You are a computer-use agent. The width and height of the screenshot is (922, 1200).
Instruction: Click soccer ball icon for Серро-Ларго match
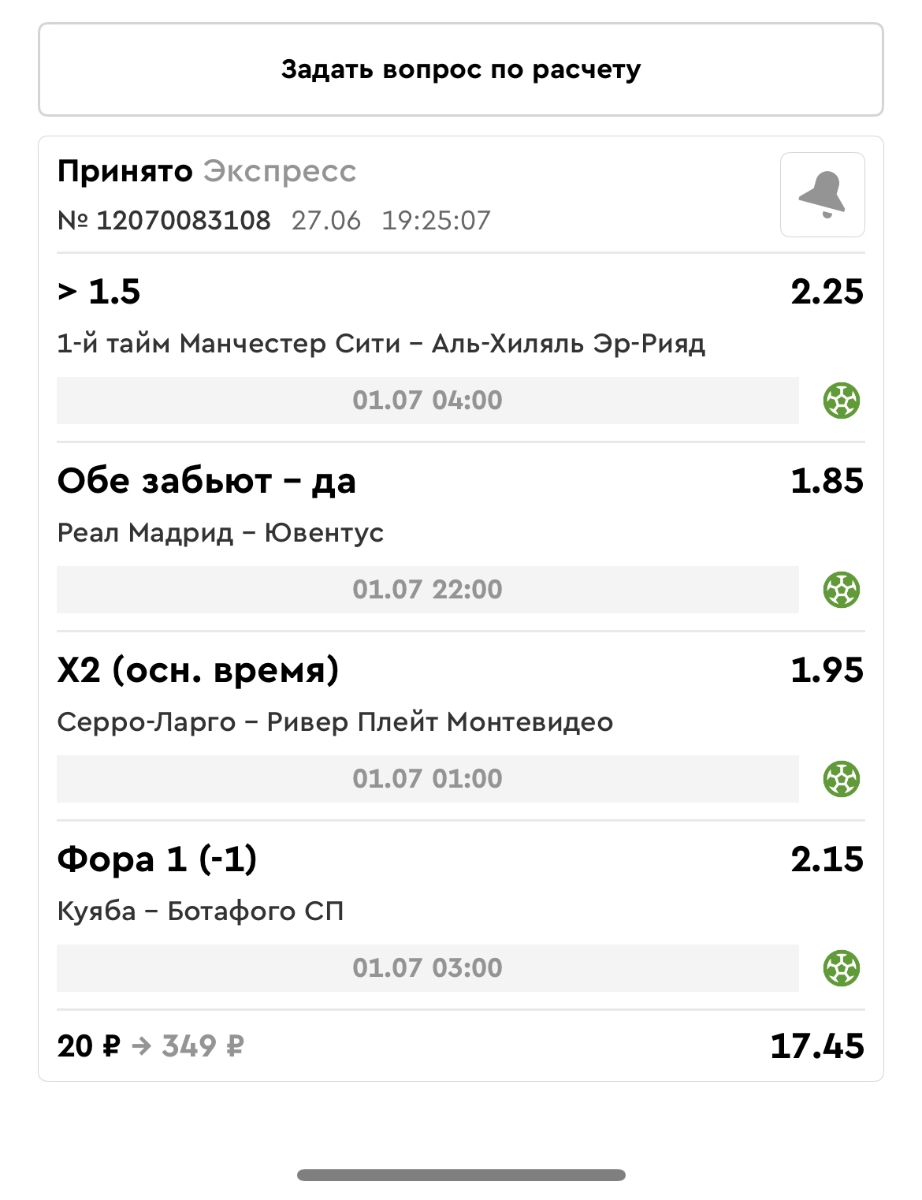coord(842,779)
